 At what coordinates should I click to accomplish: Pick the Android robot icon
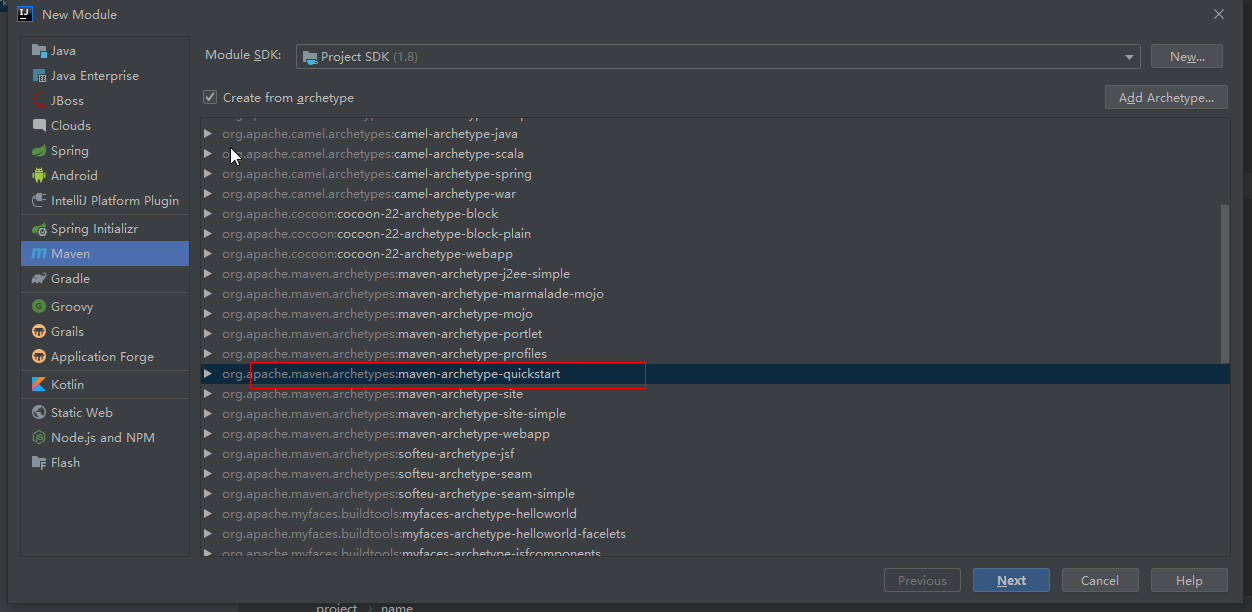(x=39, y=176)
